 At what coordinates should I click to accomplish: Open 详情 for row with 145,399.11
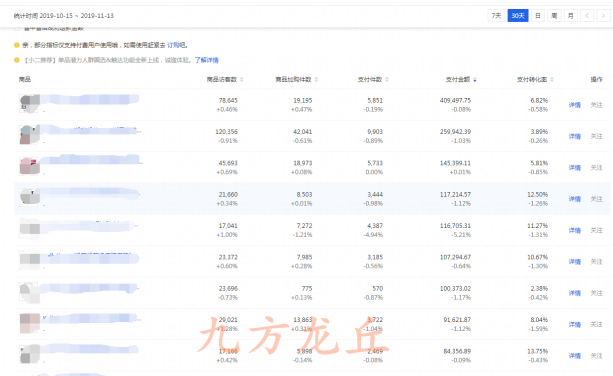point(574,167)
